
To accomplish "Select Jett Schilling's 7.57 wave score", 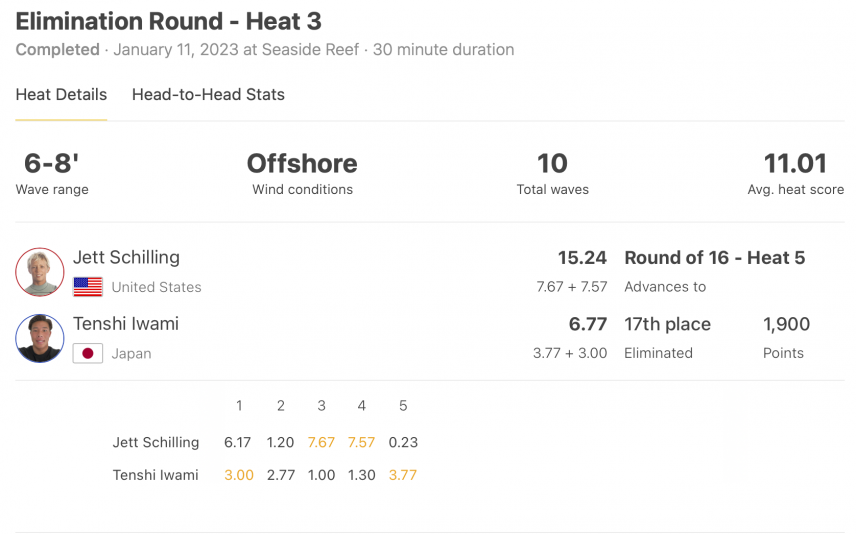I will pos(361,442).
